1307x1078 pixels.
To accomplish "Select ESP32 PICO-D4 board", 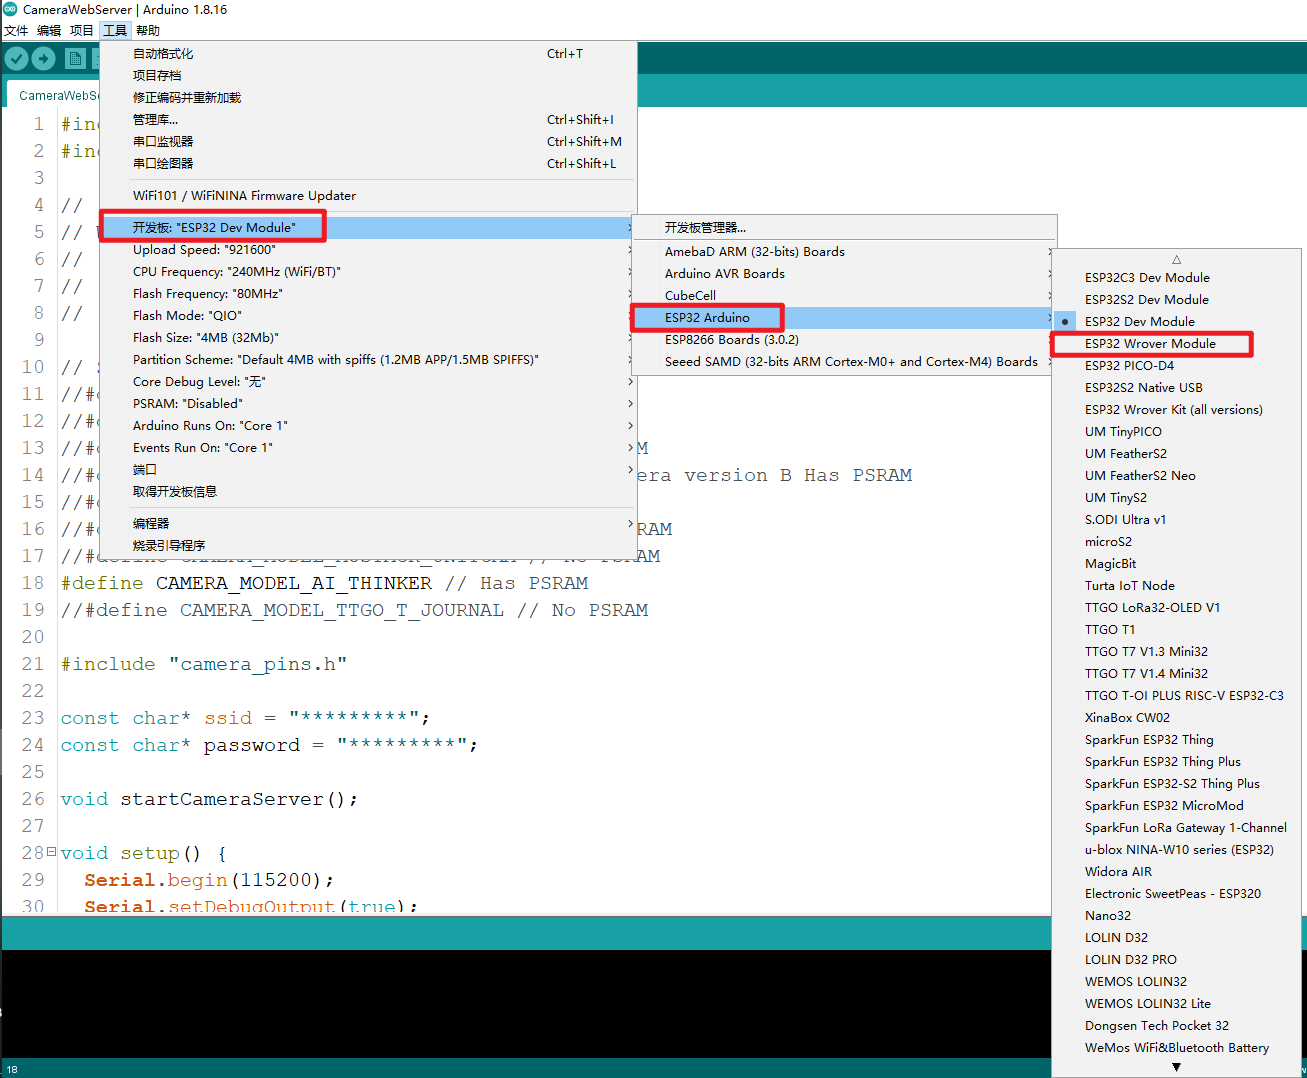I will coord(1176,366).
